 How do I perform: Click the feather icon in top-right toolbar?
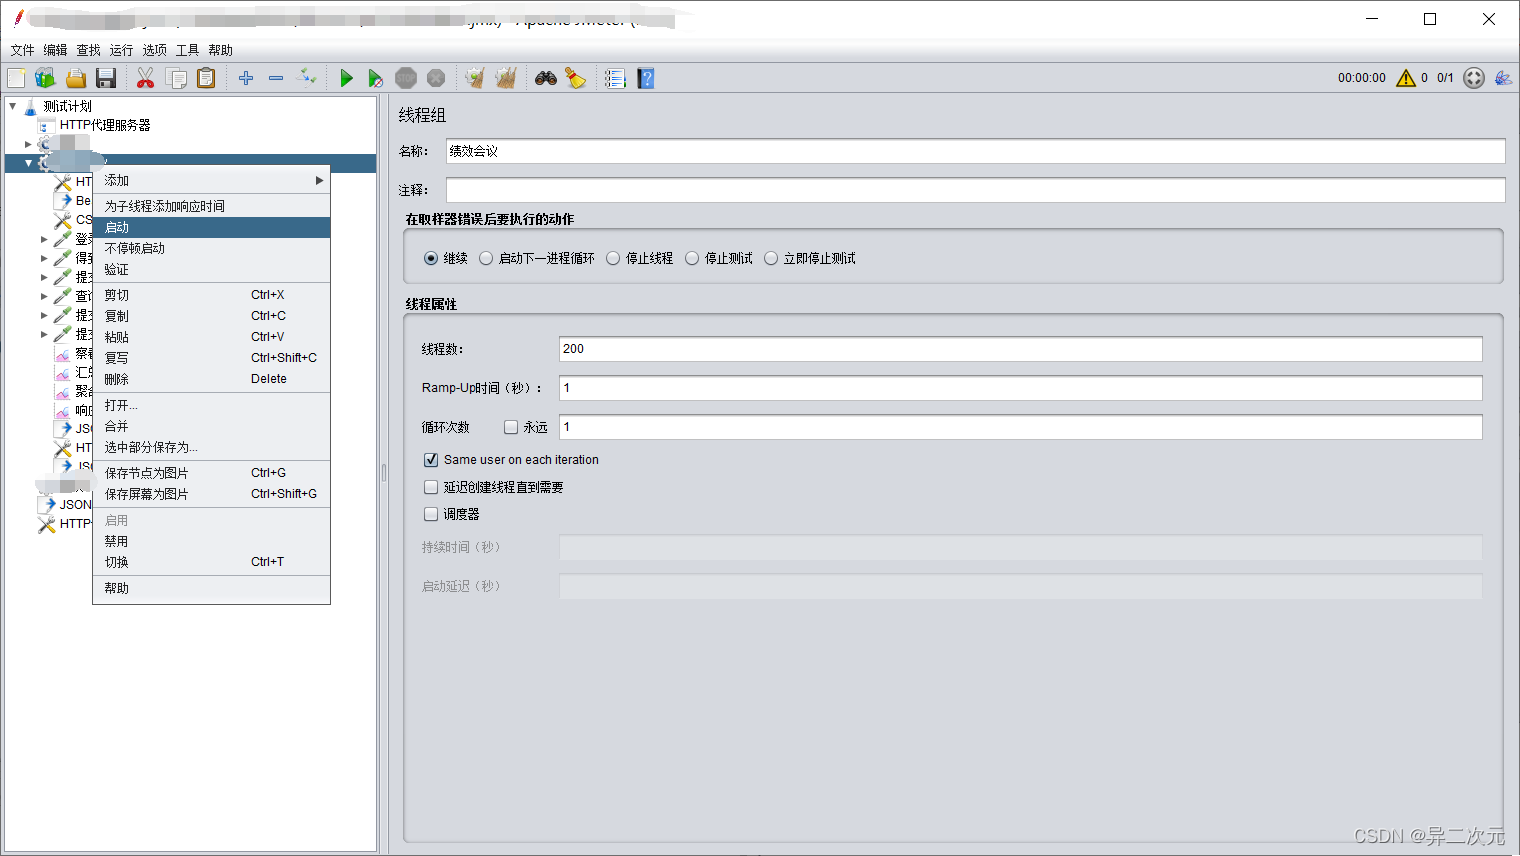(x=1503, y=78)
